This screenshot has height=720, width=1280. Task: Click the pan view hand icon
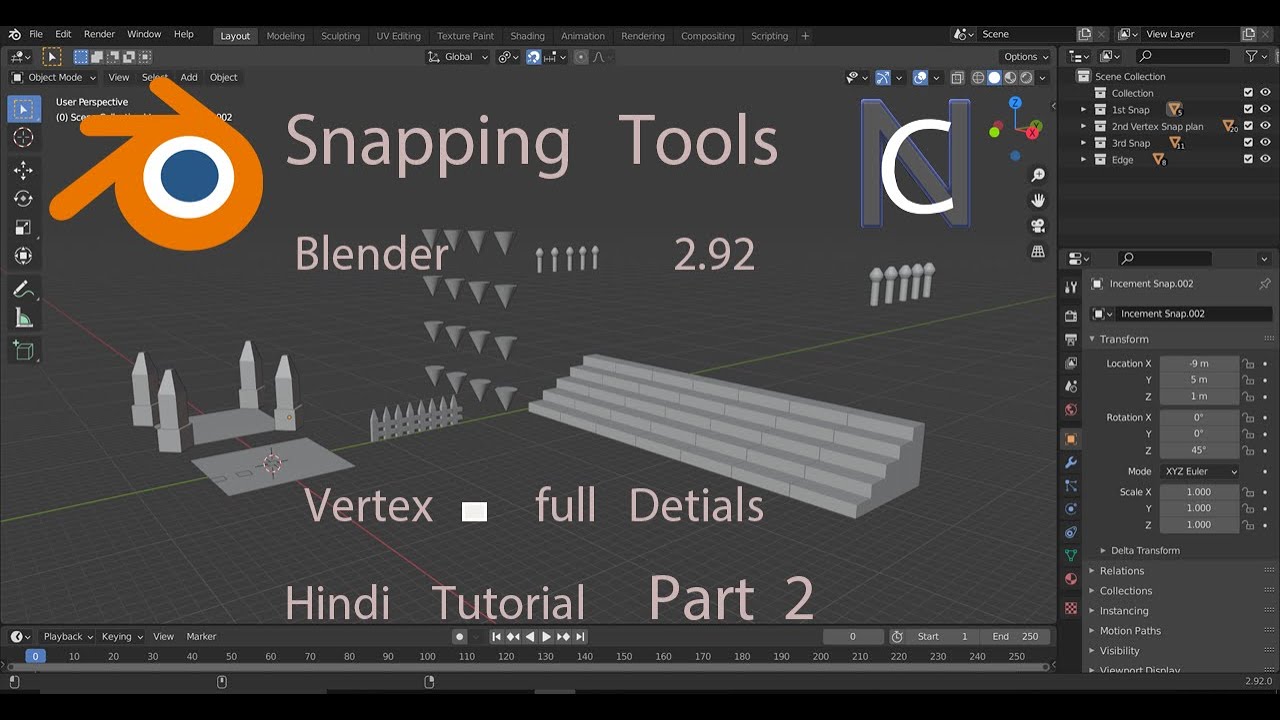coord(1038,201)
